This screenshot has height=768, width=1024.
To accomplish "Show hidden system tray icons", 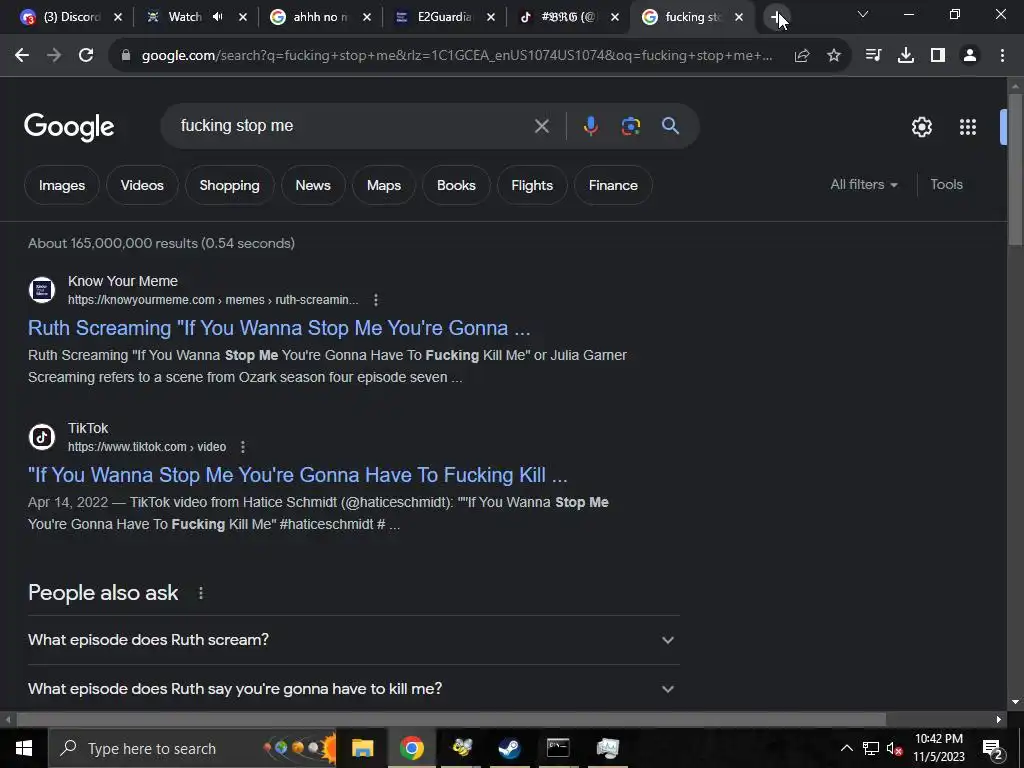I will tap(846, 748).
